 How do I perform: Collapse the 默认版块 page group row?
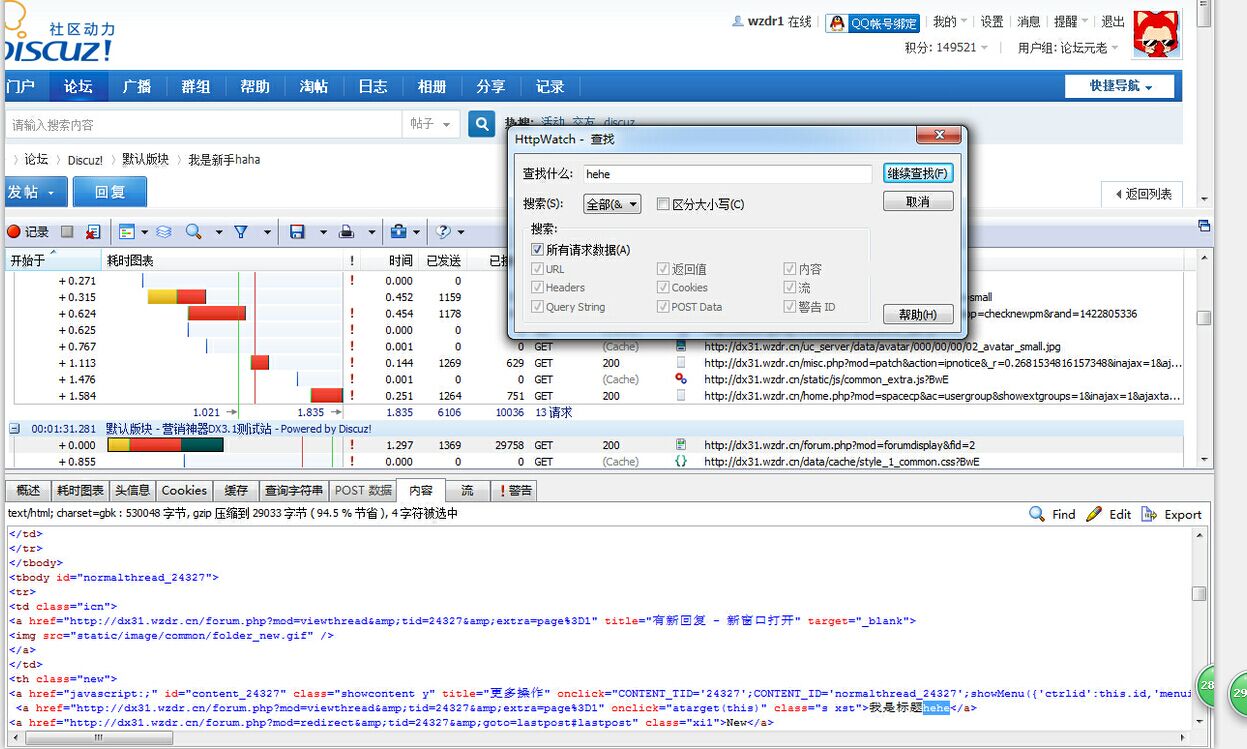click(15, 429)
